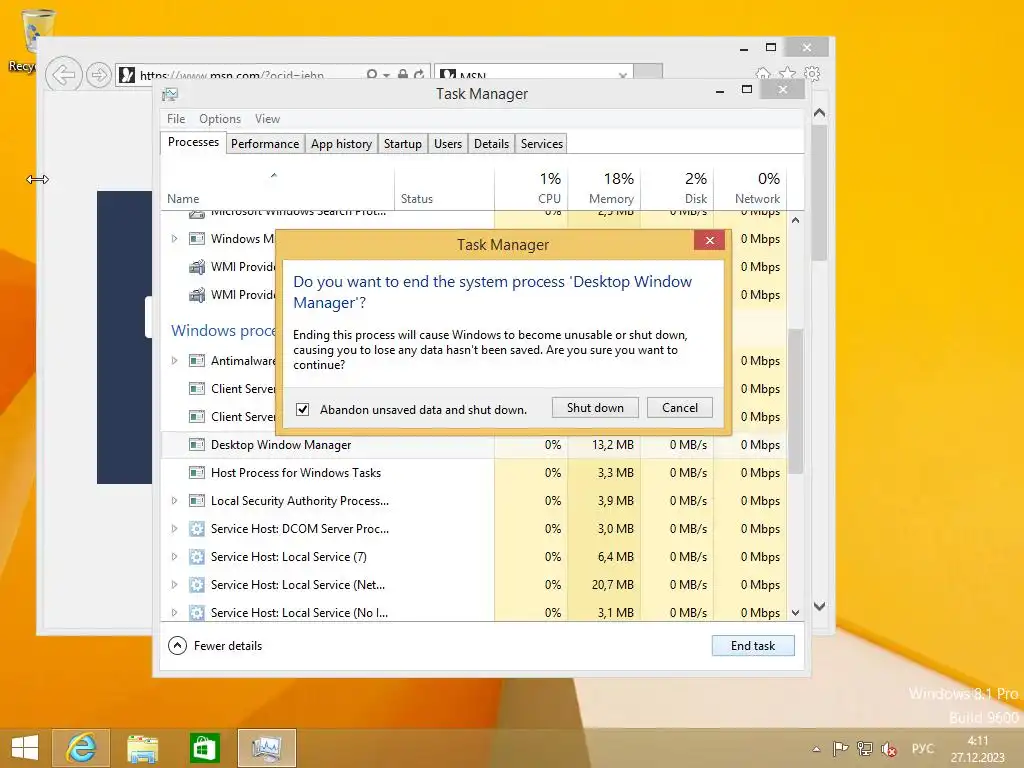Select Host Process for Windows Tasks row

coord(473,473)
